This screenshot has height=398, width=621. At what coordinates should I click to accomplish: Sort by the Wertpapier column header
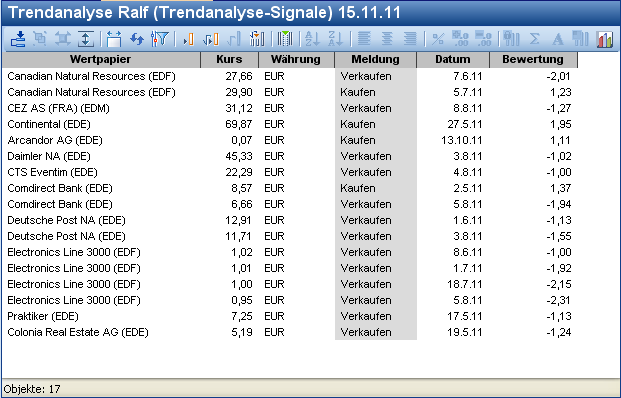tap(101, 59)
